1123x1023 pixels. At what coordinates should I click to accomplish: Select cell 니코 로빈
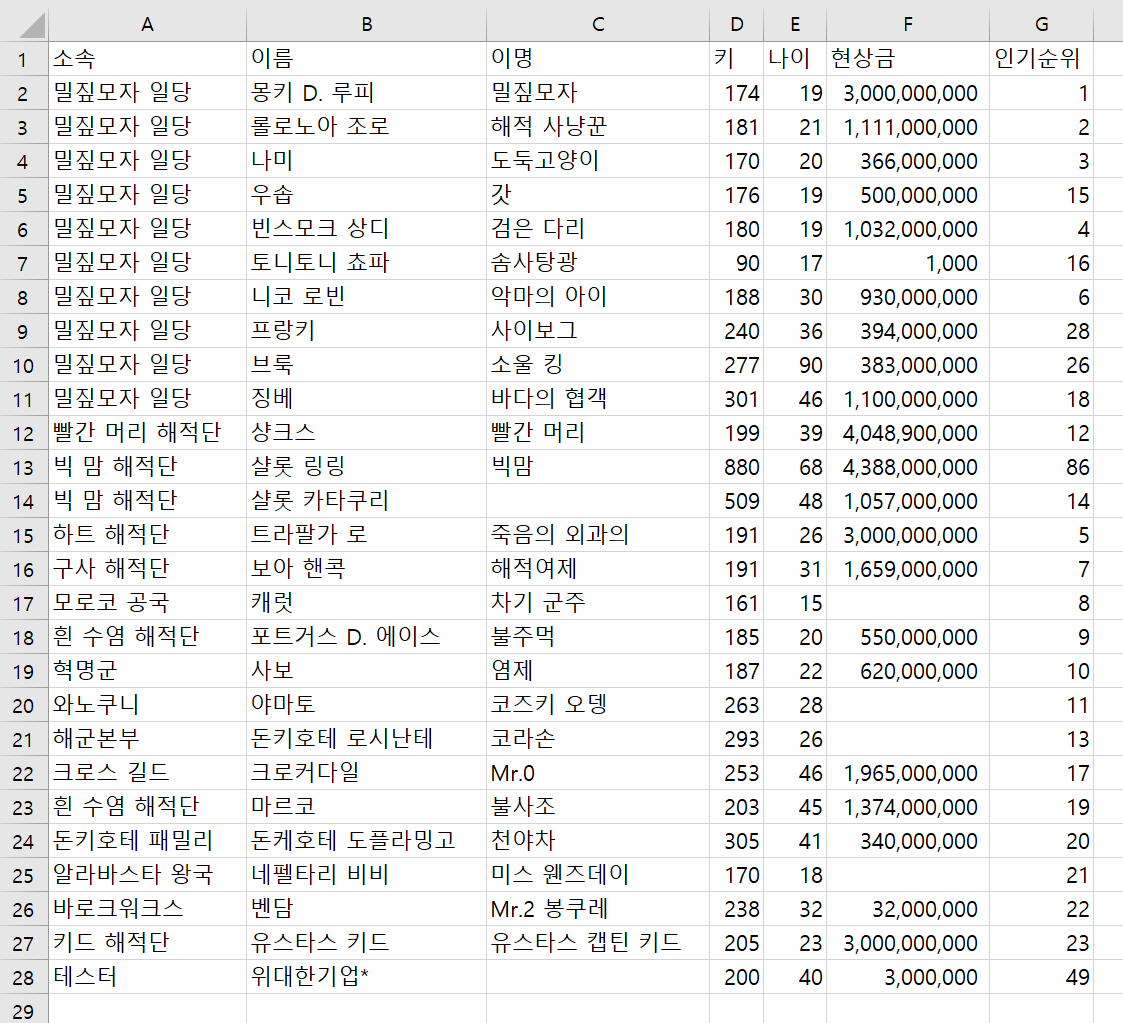click(x=367, y=297)
